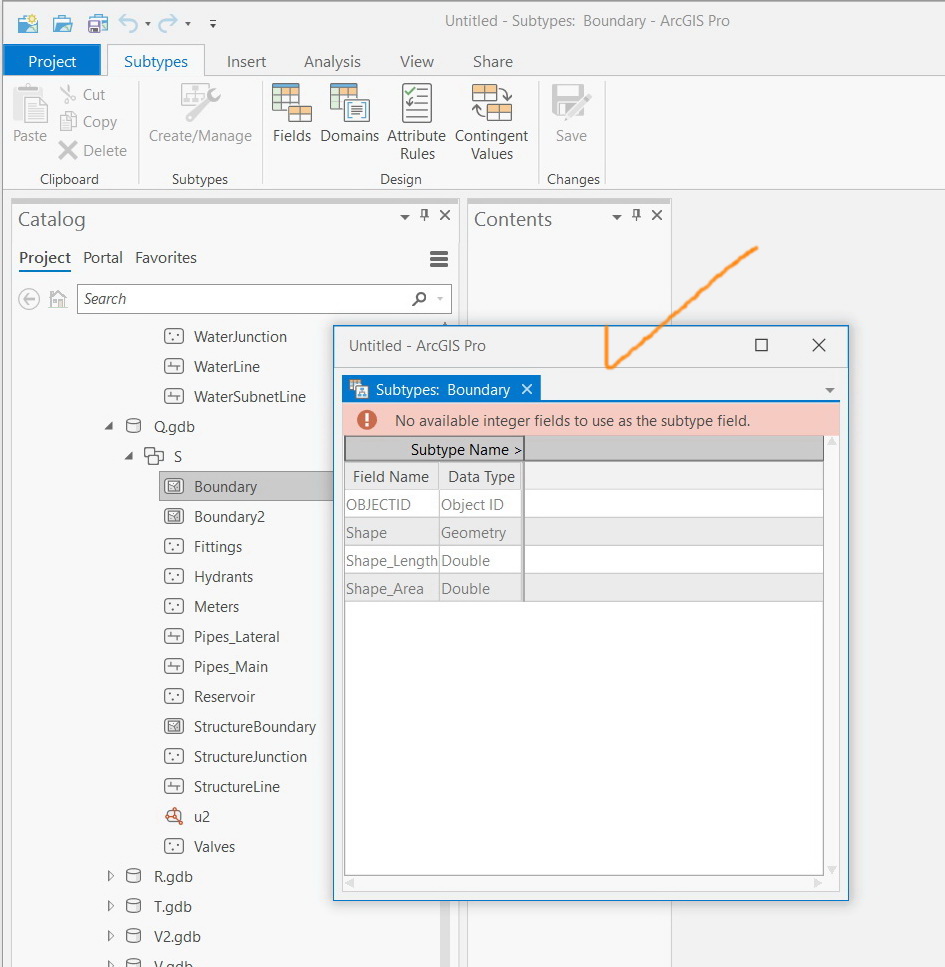Select the Subtypes ribbon tab
Screen dimensions: 945x967
[155, 61]
